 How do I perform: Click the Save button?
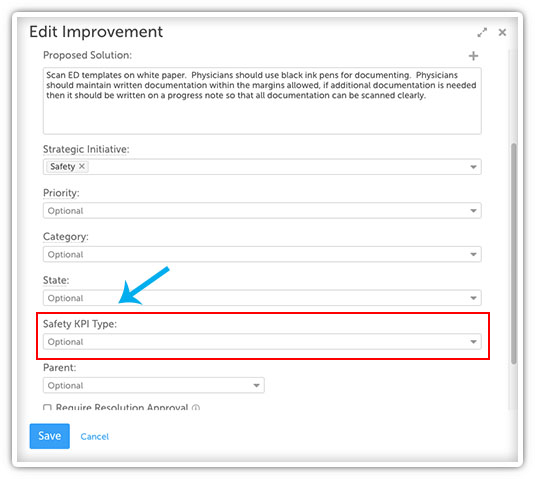(x=50, y=436)
